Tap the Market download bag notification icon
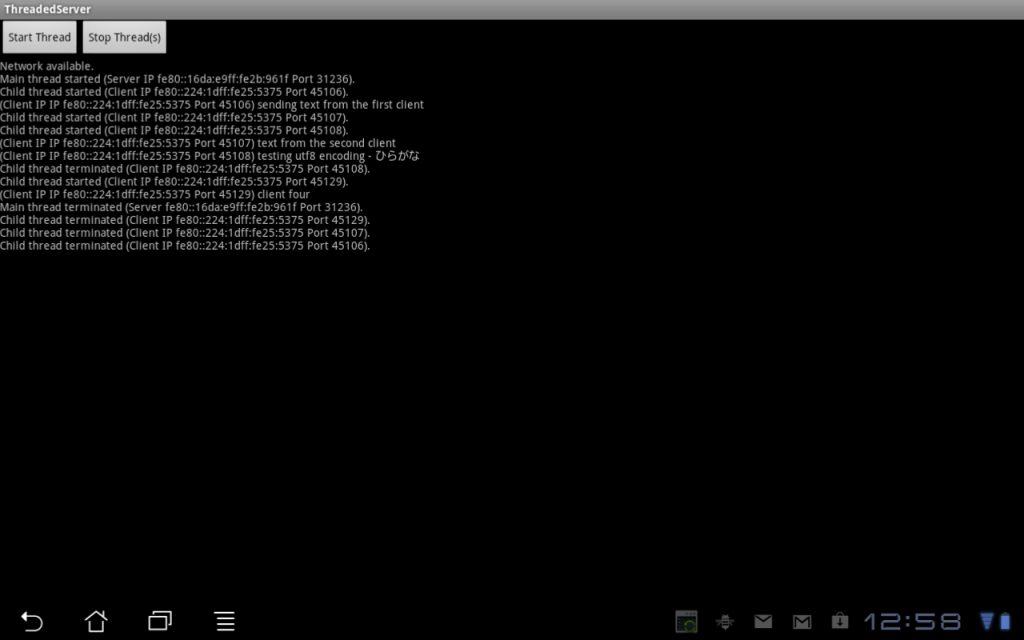Viewport: 1024px width, 640px height. click(x=839, y=622)
